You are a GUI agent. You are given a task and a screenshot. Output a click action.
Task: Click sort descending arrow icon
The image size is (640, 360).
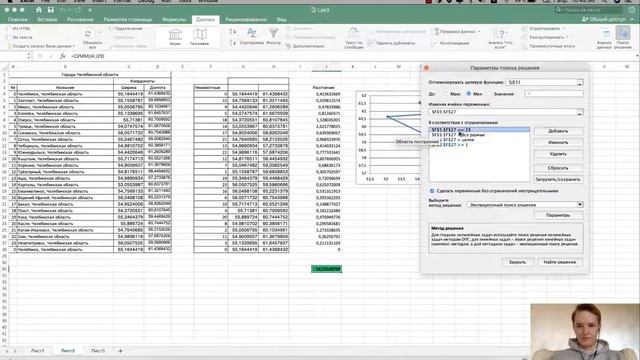[x=233, y=42]
